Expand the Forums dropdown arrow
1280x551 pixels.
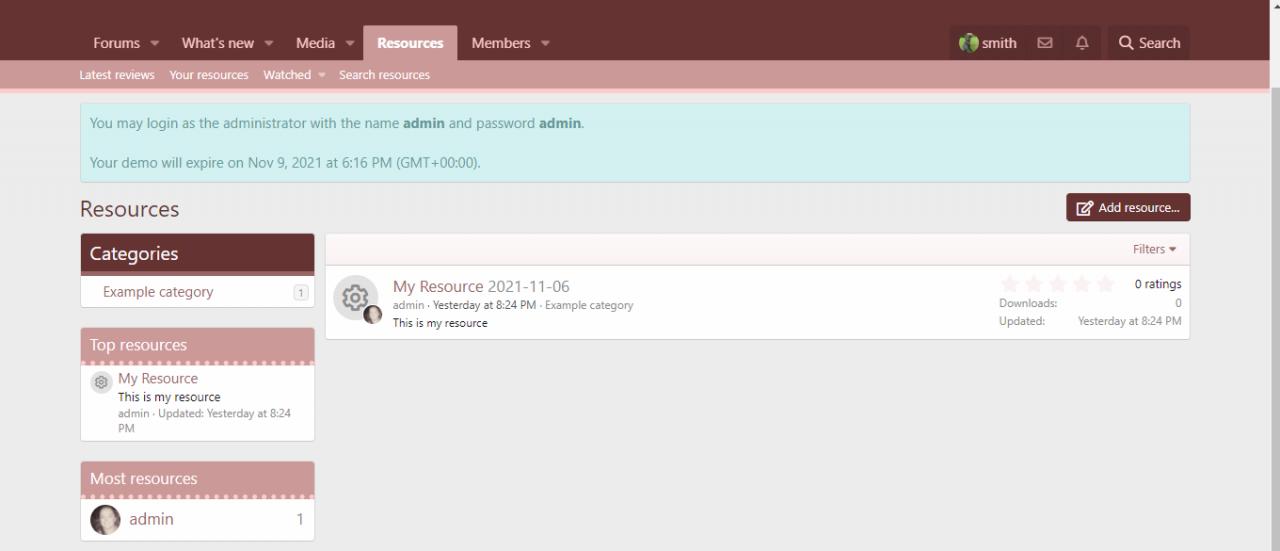[155, 43]
